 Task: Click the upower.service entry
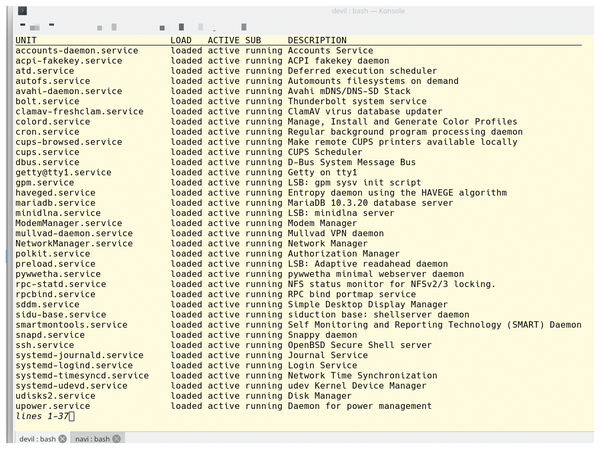tap(53, 406)
